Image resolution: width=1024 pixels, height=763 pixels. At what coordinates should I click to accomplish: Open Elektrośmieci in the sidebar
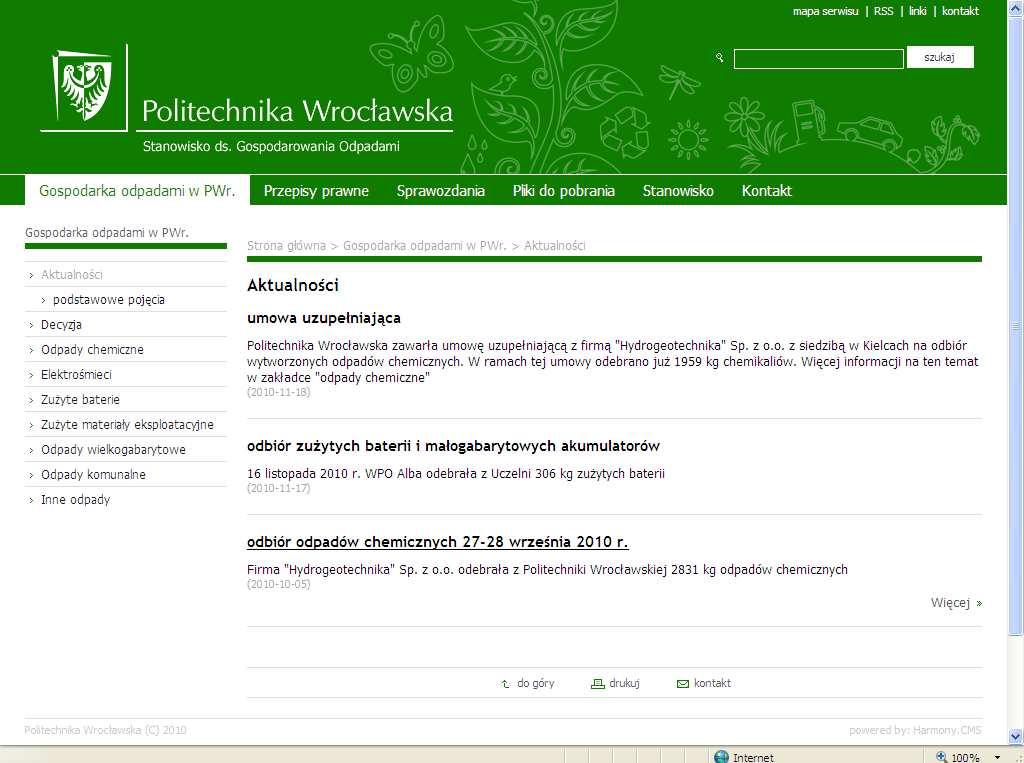76,375
